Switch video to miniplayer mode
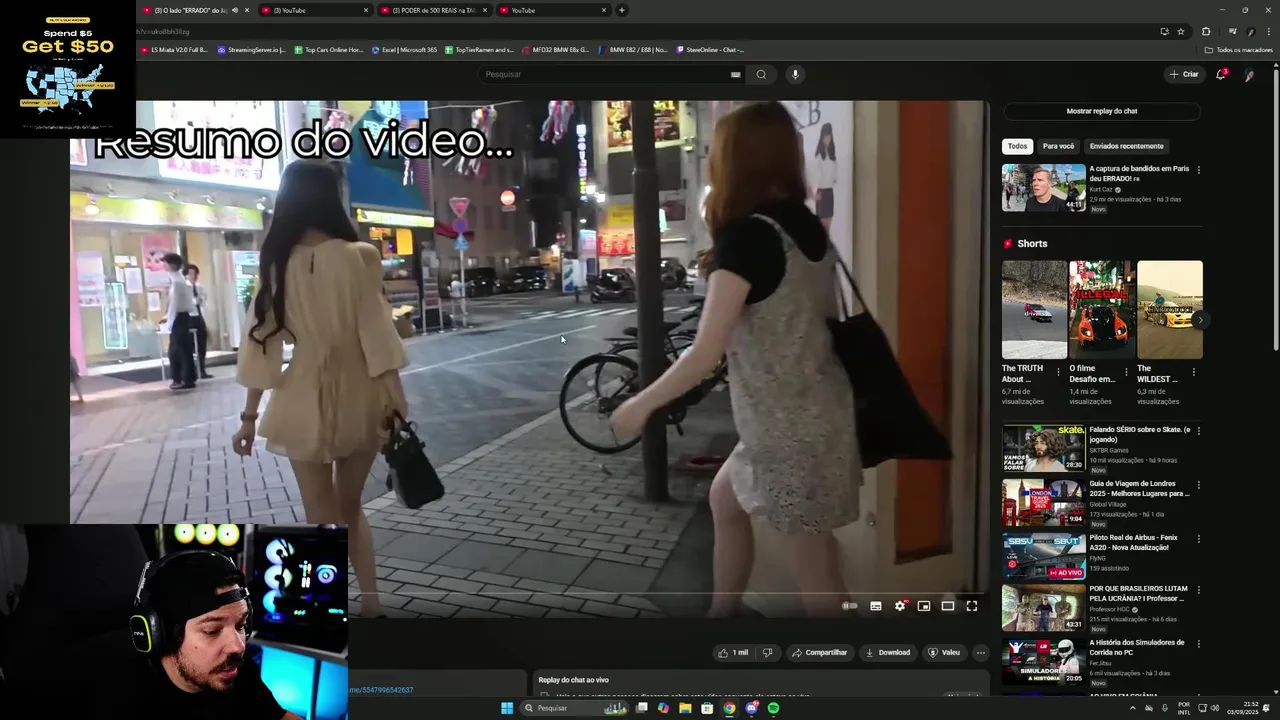1280x720 pixels. pos(924,606)
